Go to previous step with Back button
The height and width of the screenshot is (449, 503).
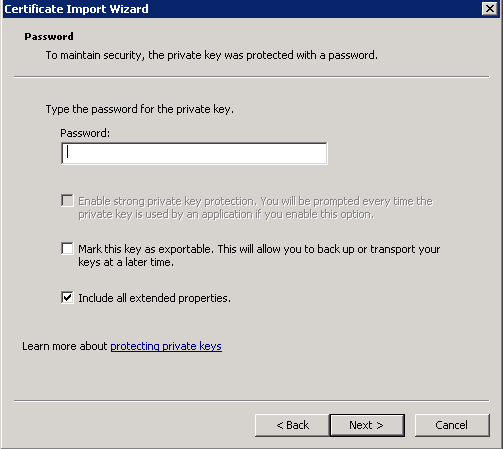click(x=292, y=425)
